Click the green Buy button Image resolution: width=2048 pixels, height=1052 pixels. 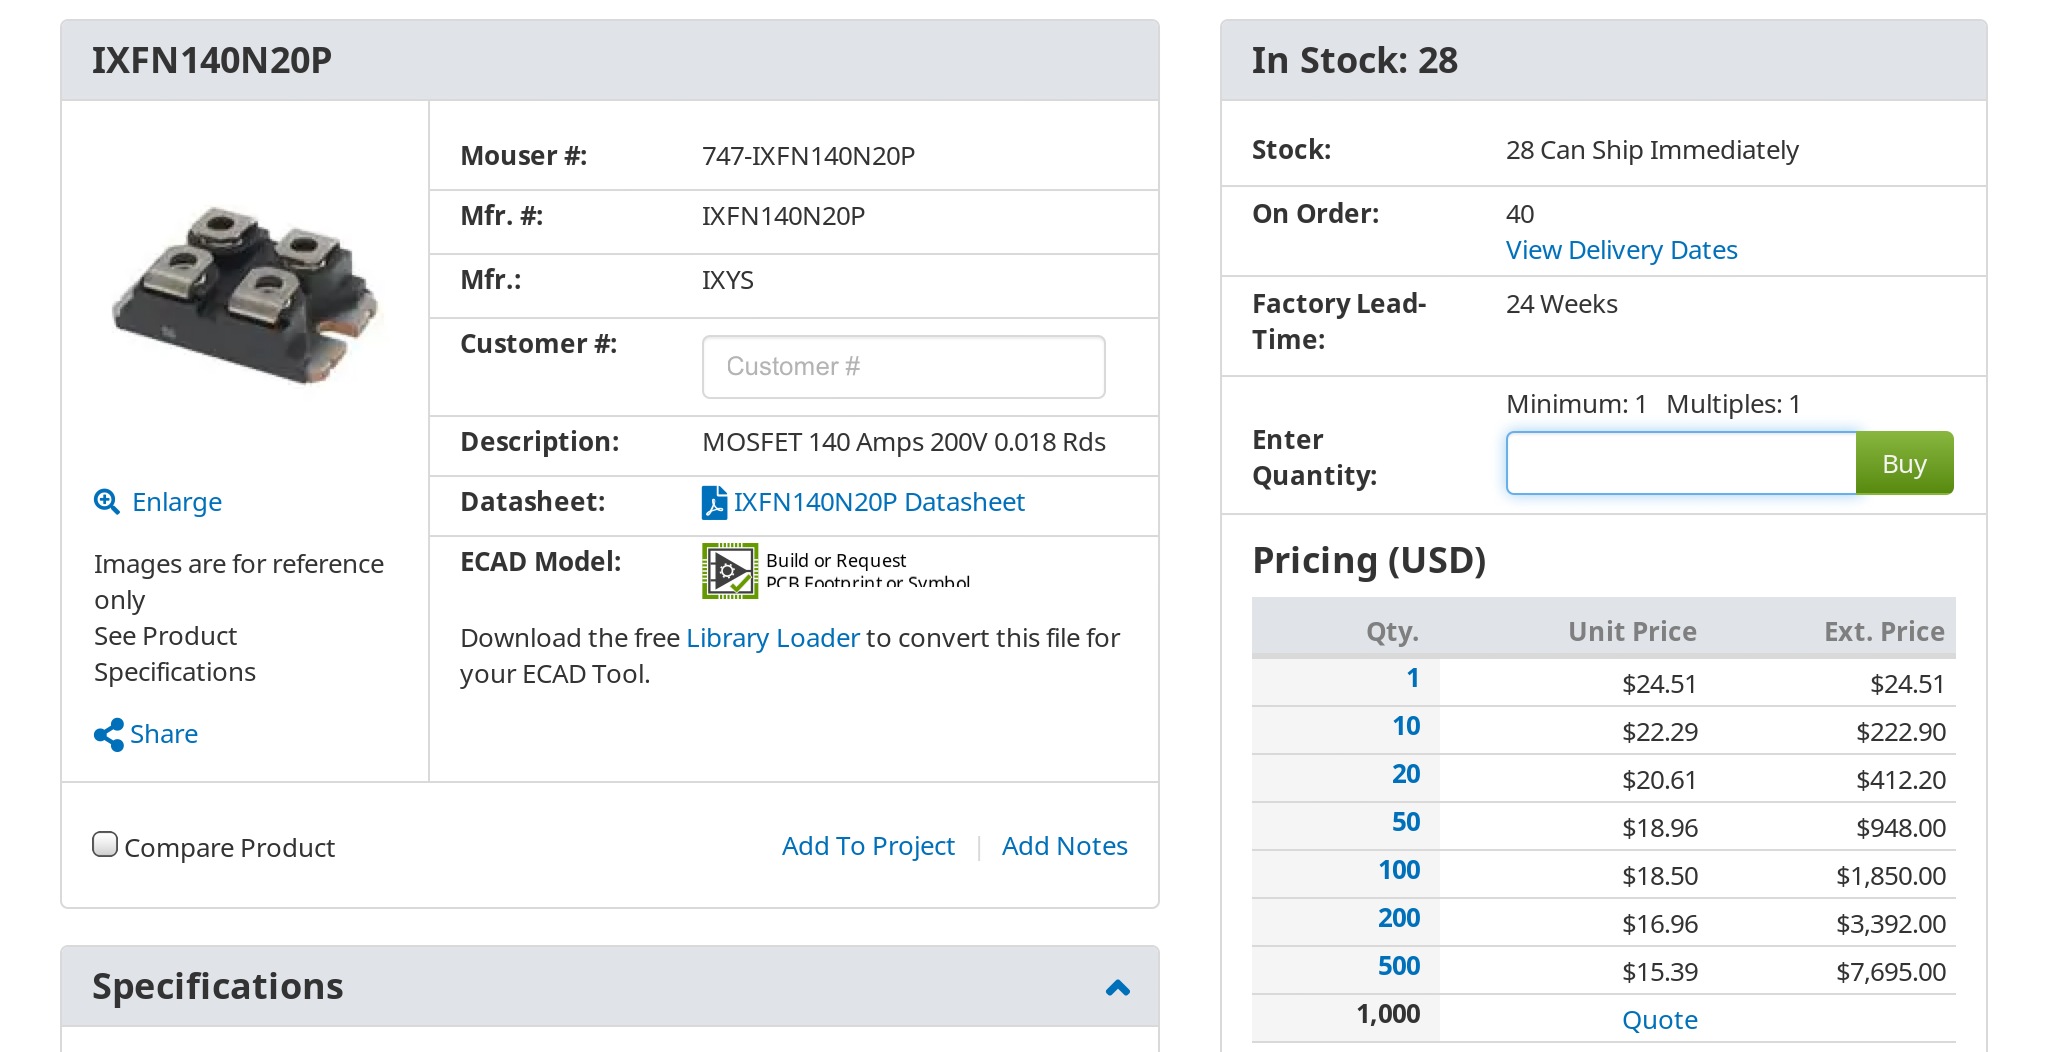[1904, 463]
